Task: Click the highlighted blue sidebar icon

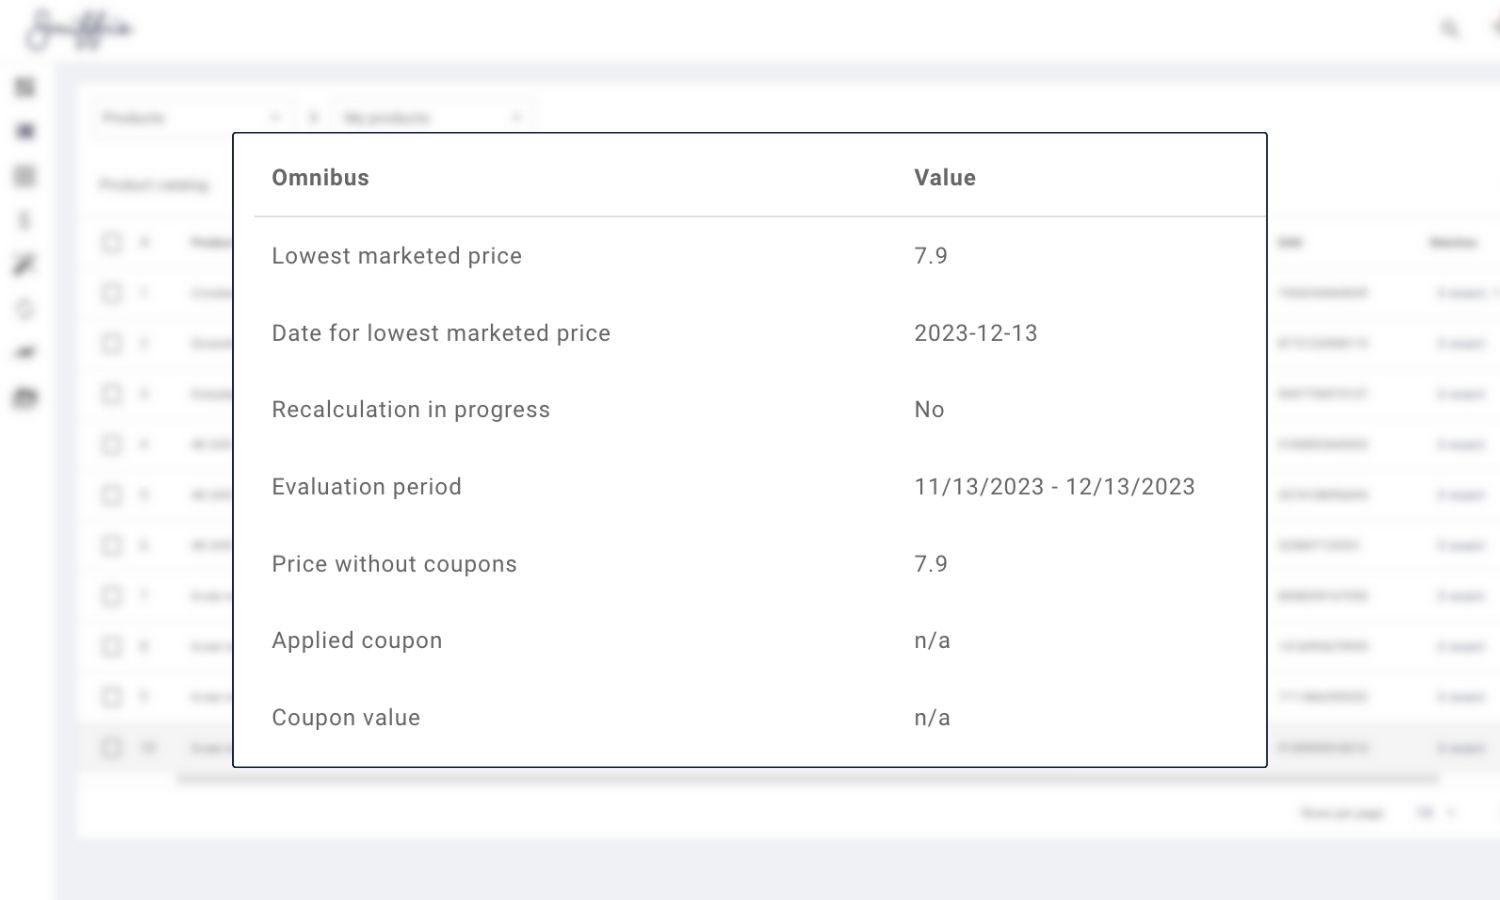Action: click(x=25, y=131)
